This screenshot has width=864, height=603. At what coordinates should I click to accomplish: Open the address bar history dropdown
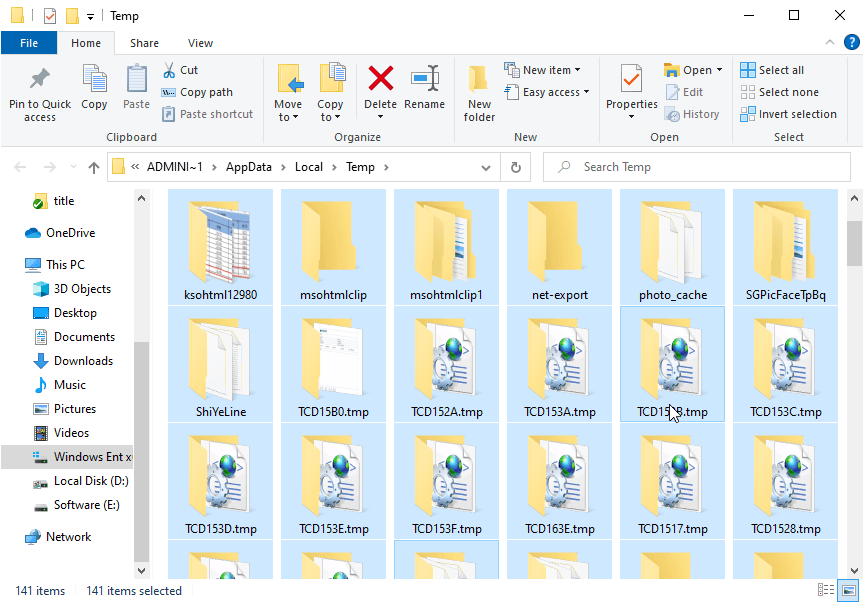pyautogui.click(x=485, y=167)
